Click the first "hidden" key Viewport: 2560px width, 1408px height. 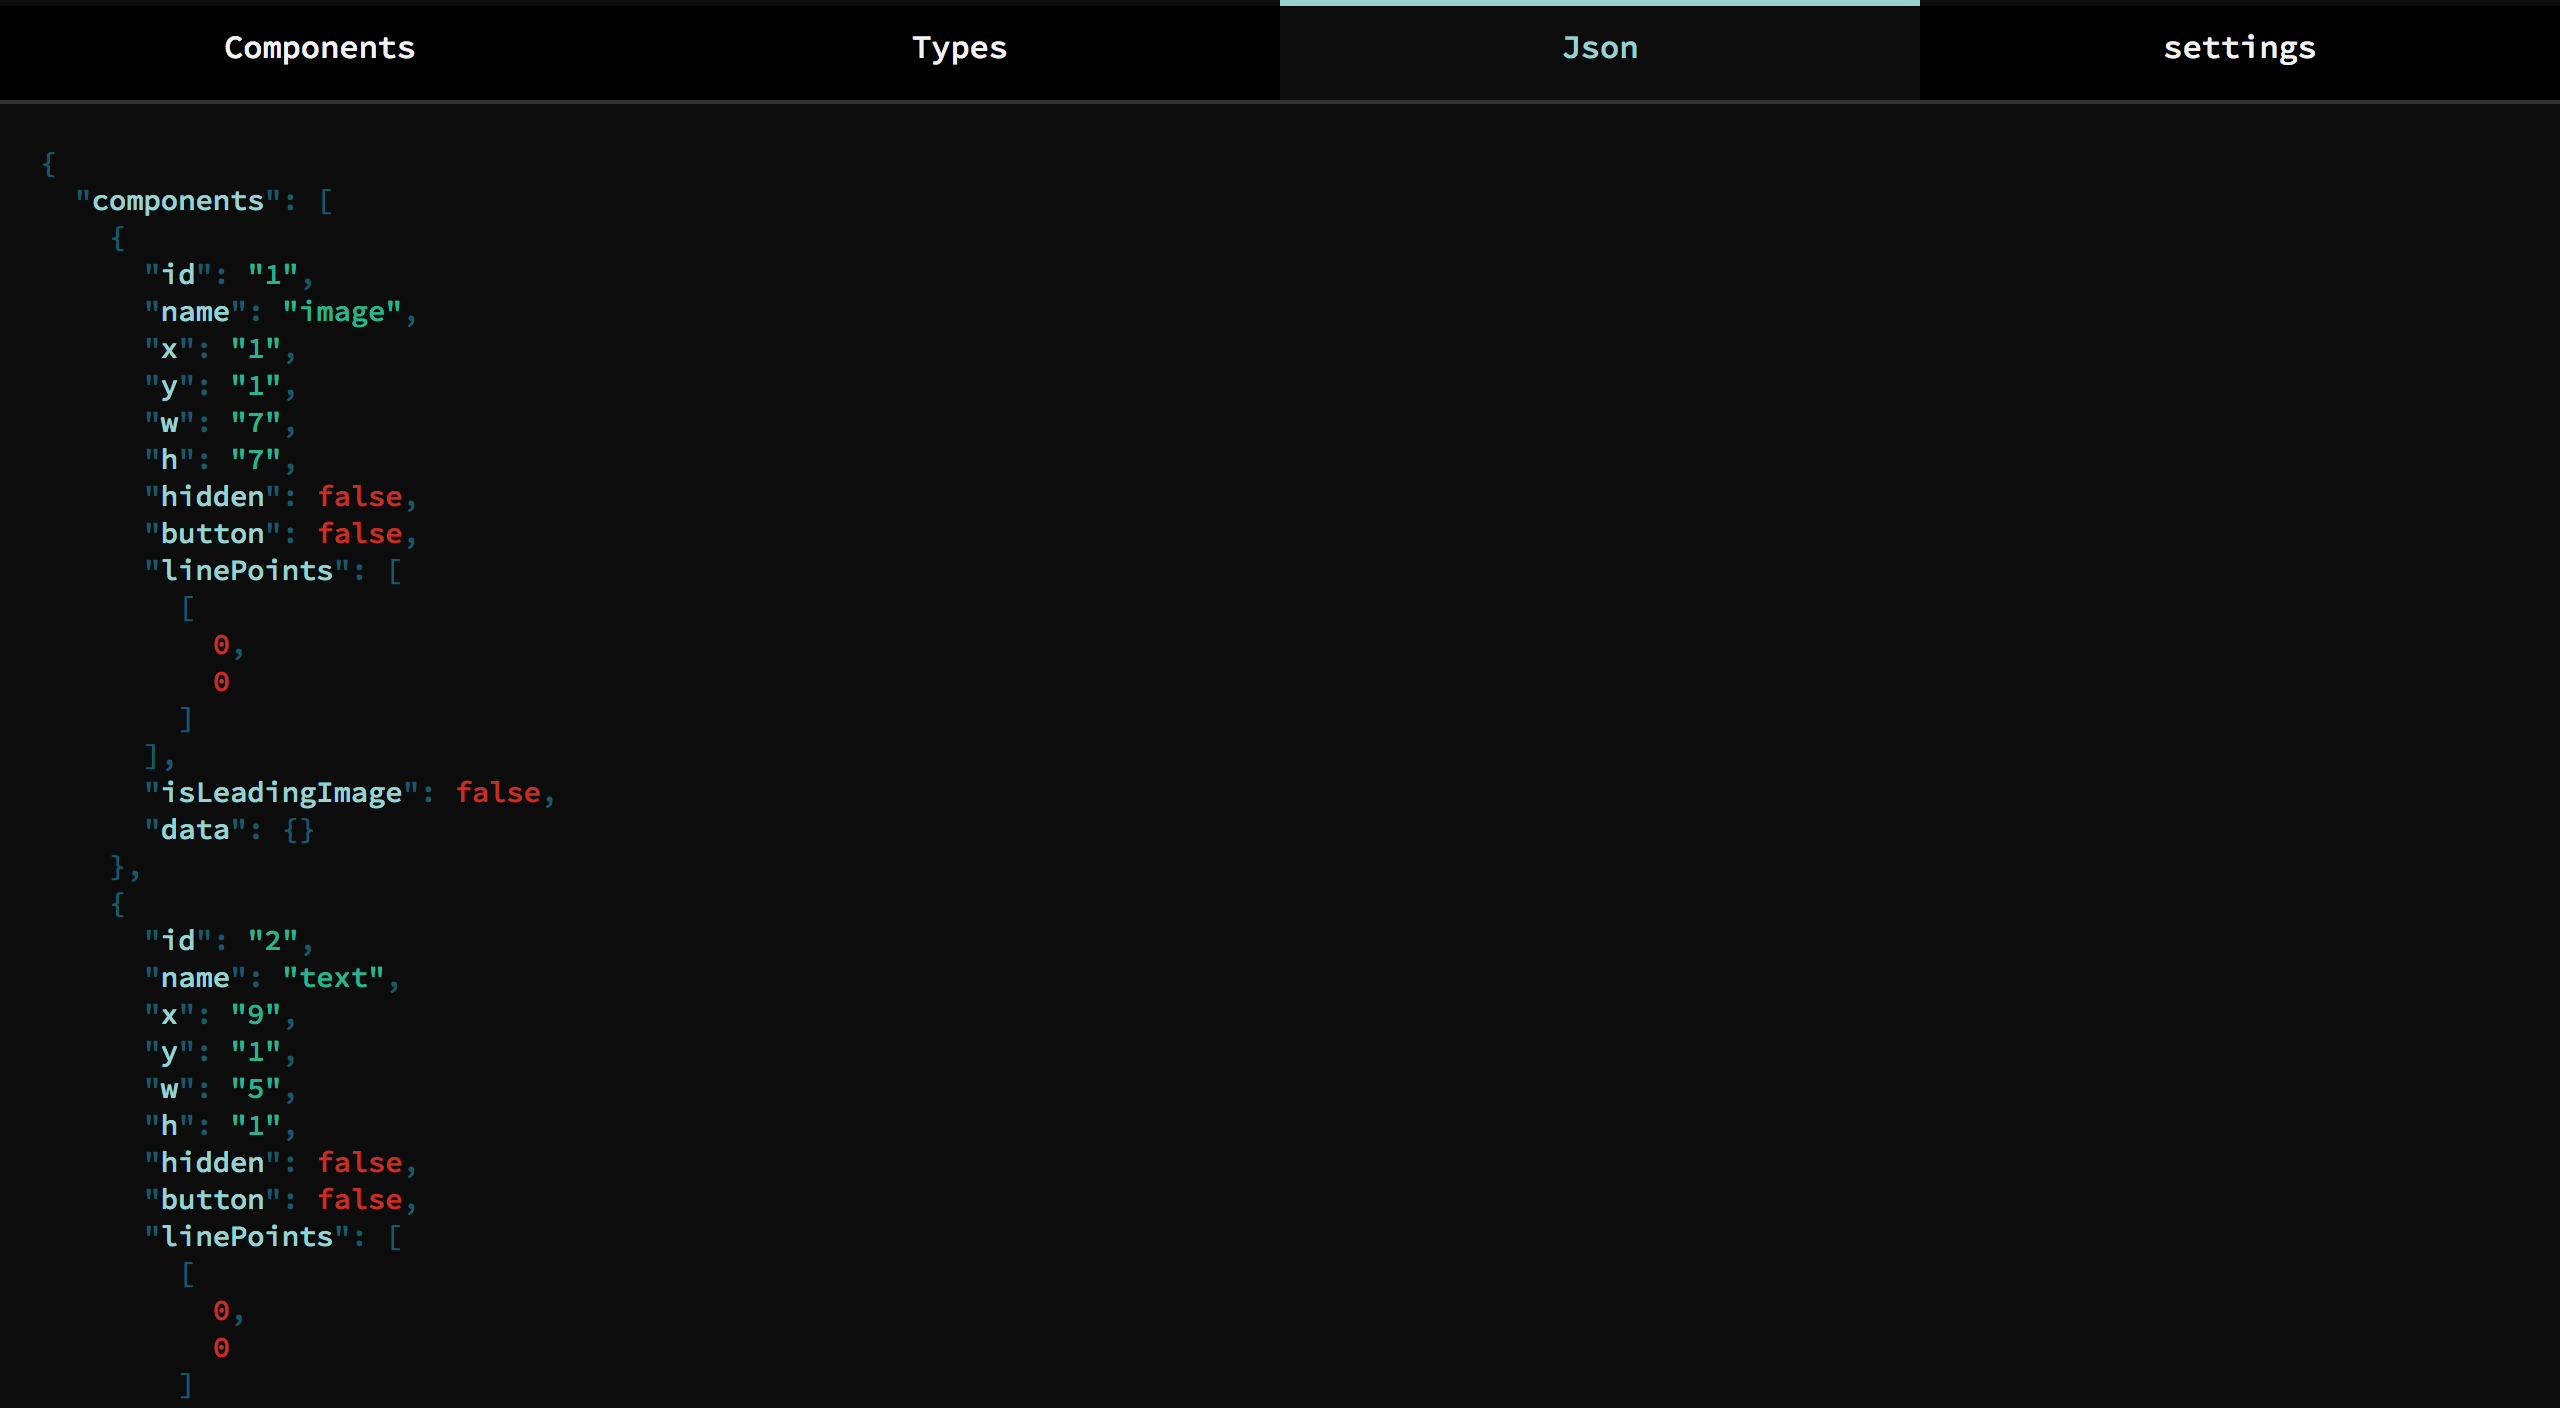(212, 497)
